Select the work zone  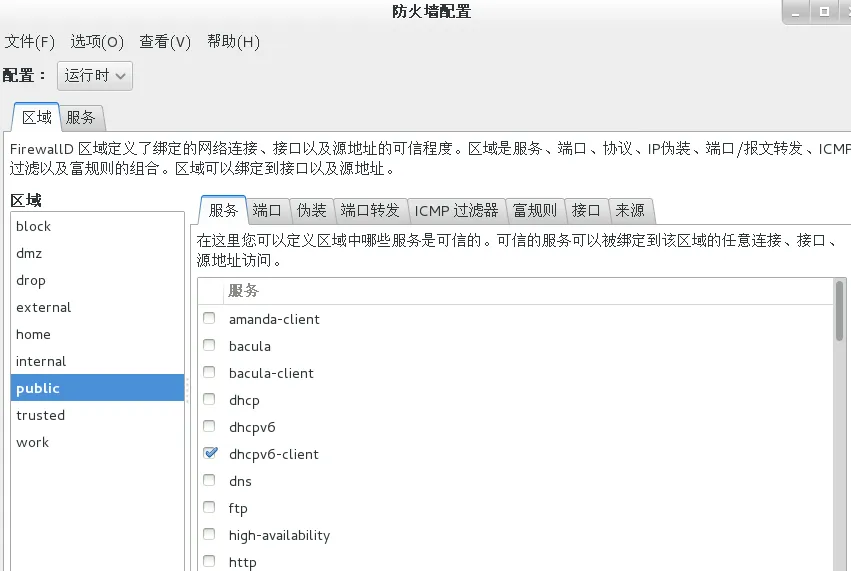(x=98, y=442)
